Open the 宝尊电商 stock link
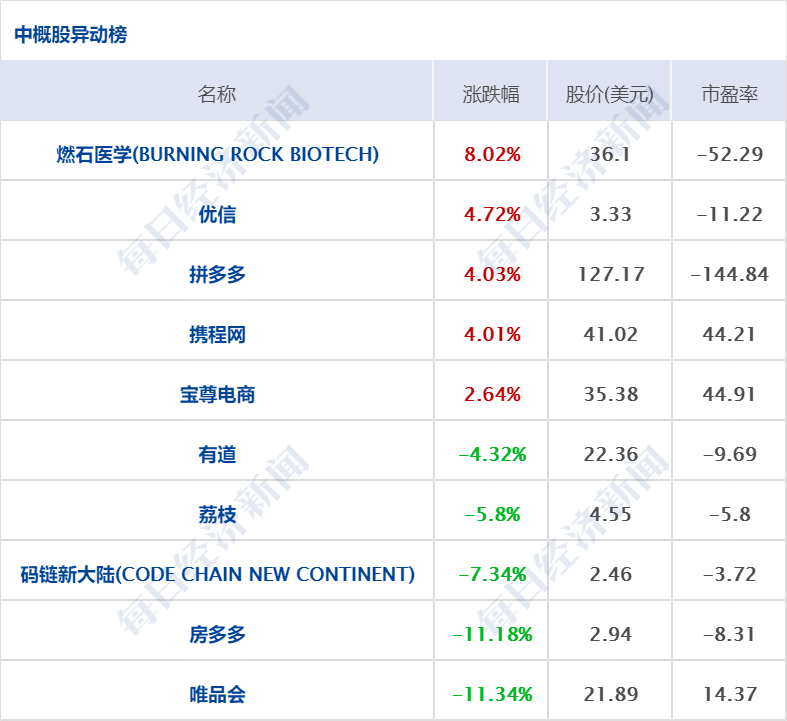Viewport: 787px width, 721px height. tap(217, 394)
